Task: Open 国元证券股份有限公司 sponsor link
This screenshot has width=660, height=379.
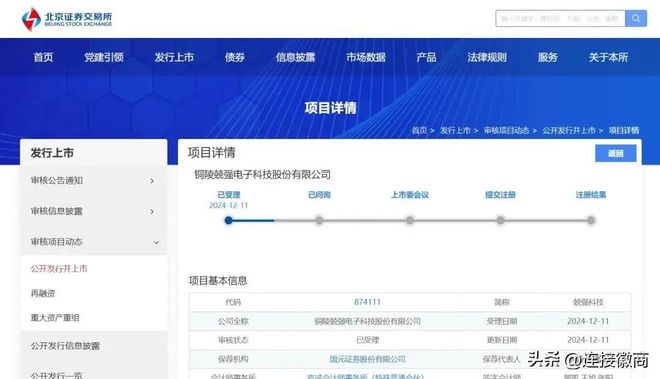Action: pos(367,359)
